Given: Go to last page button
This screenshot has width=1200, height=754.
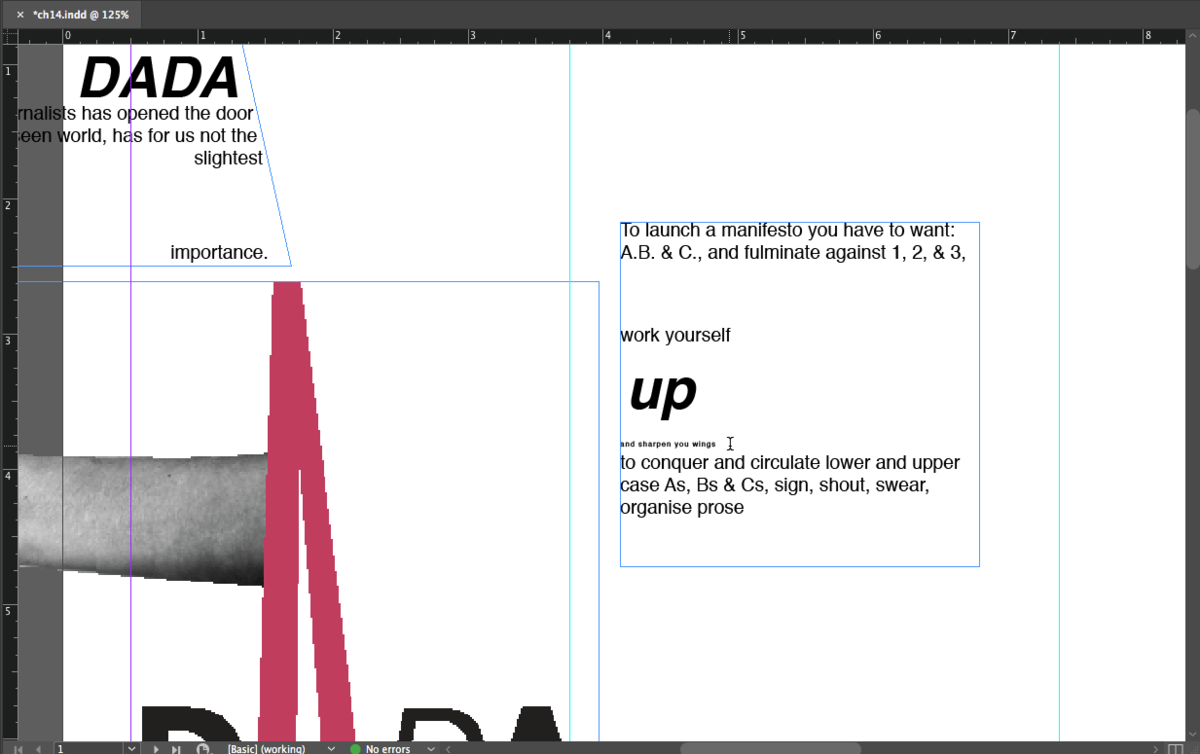Looking at the screenshot, I should (x=176, y=748).
